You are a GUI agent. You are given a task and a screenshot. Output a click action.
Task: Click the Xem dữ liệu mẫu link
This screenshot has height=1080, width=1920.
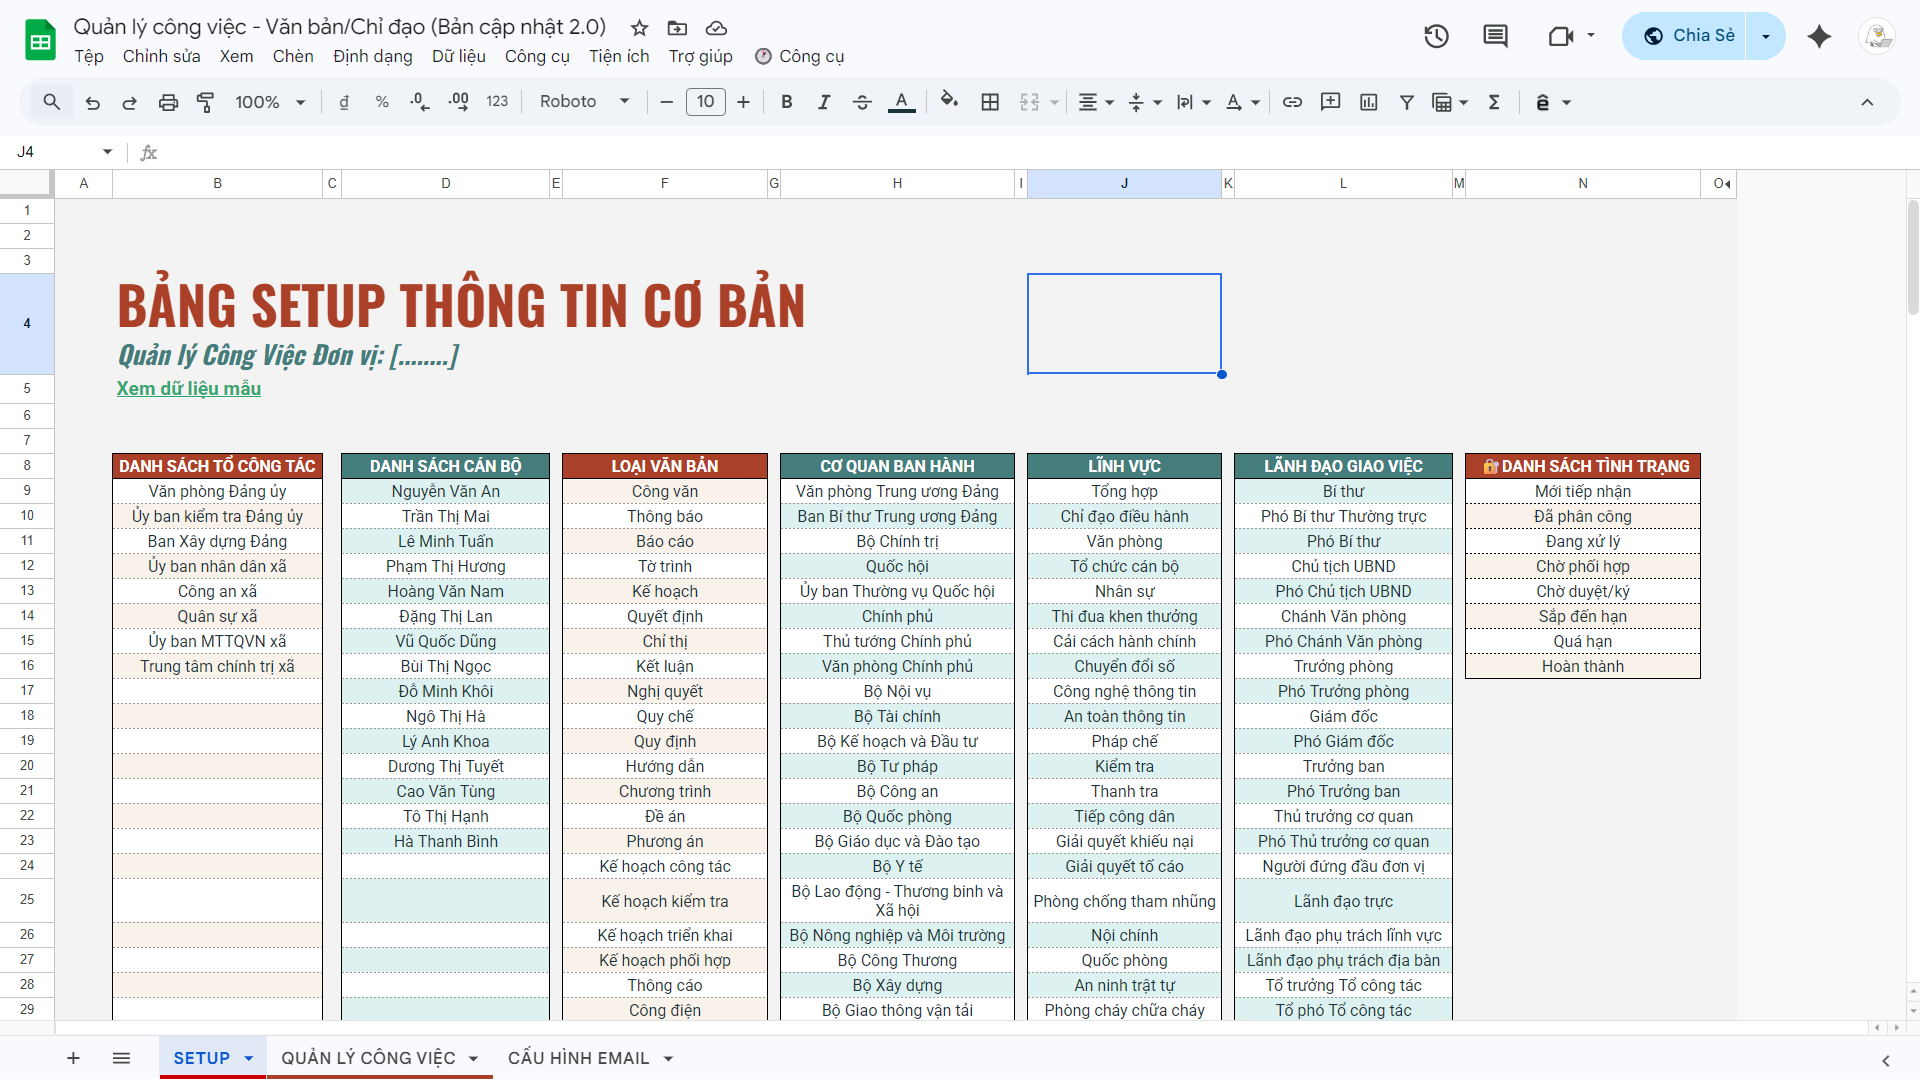[189, 389]
